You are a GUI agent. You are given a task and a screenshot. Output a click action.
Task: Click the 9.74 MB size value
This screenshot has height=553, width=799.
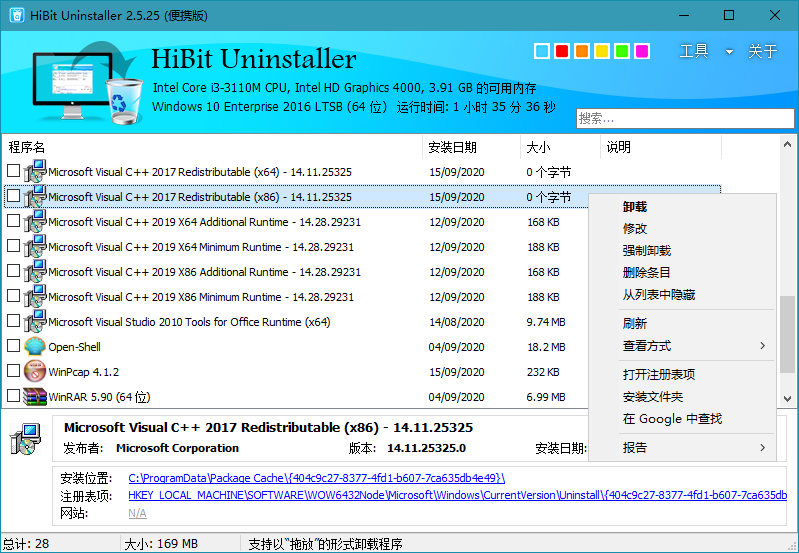(546, 322)
